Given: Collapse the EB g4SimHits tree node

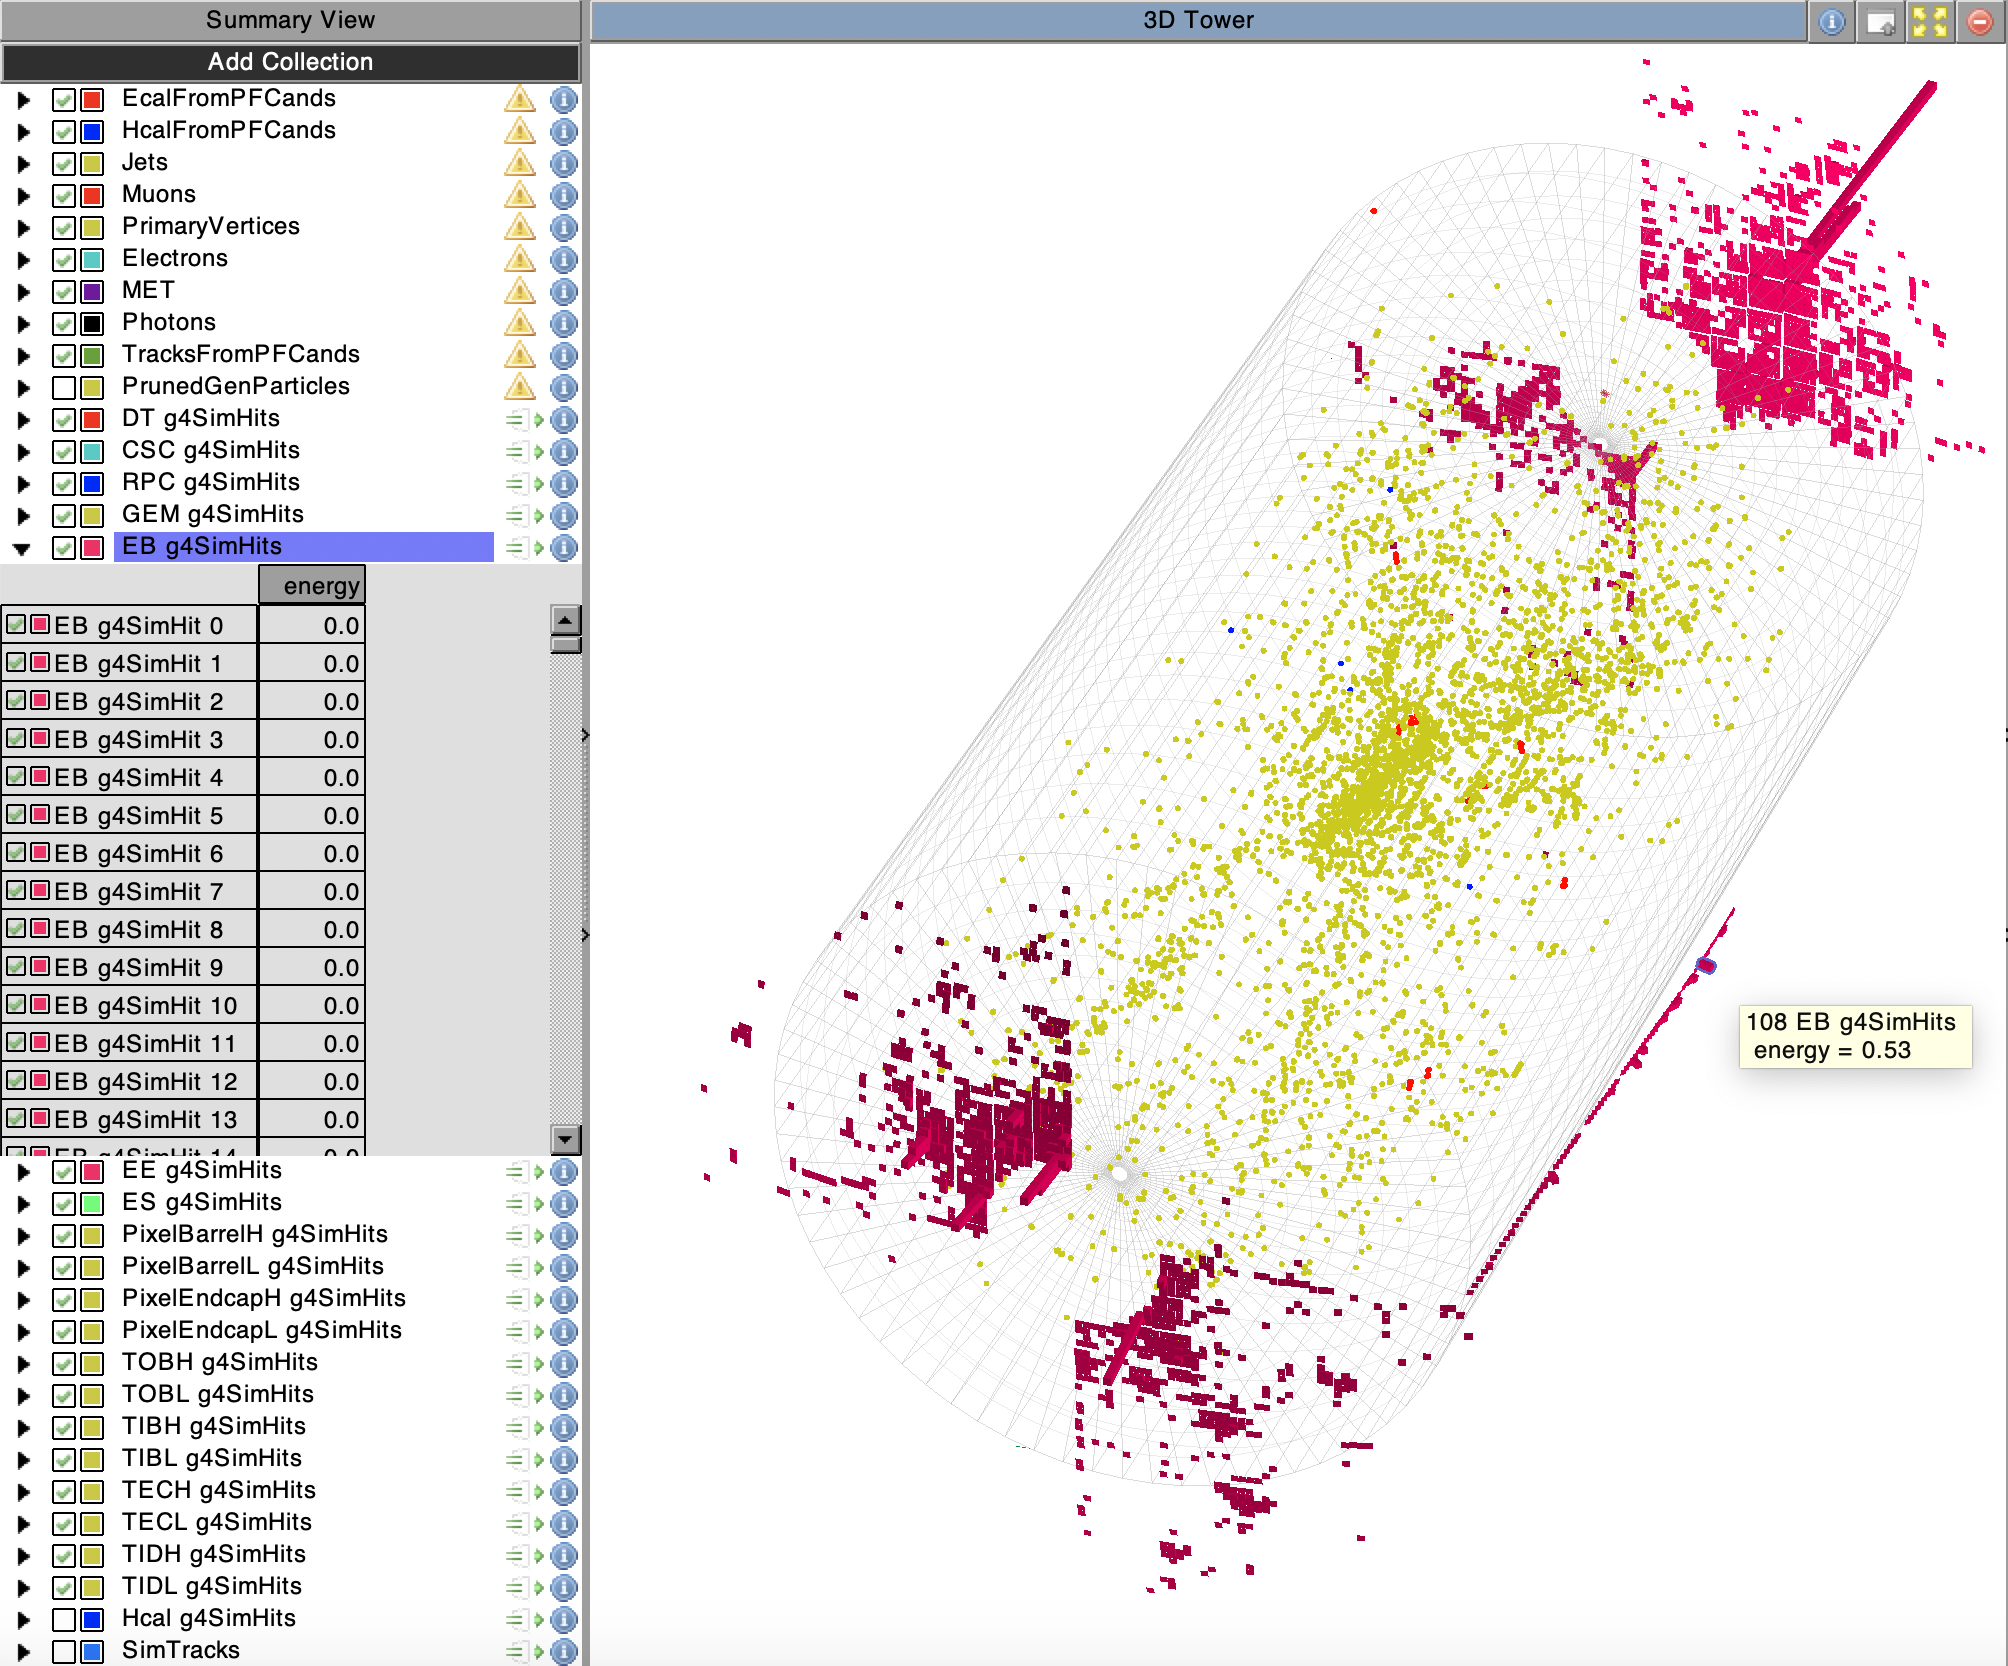Looking at the screenshot, I should pyautogui.click(x=22, y=548).
